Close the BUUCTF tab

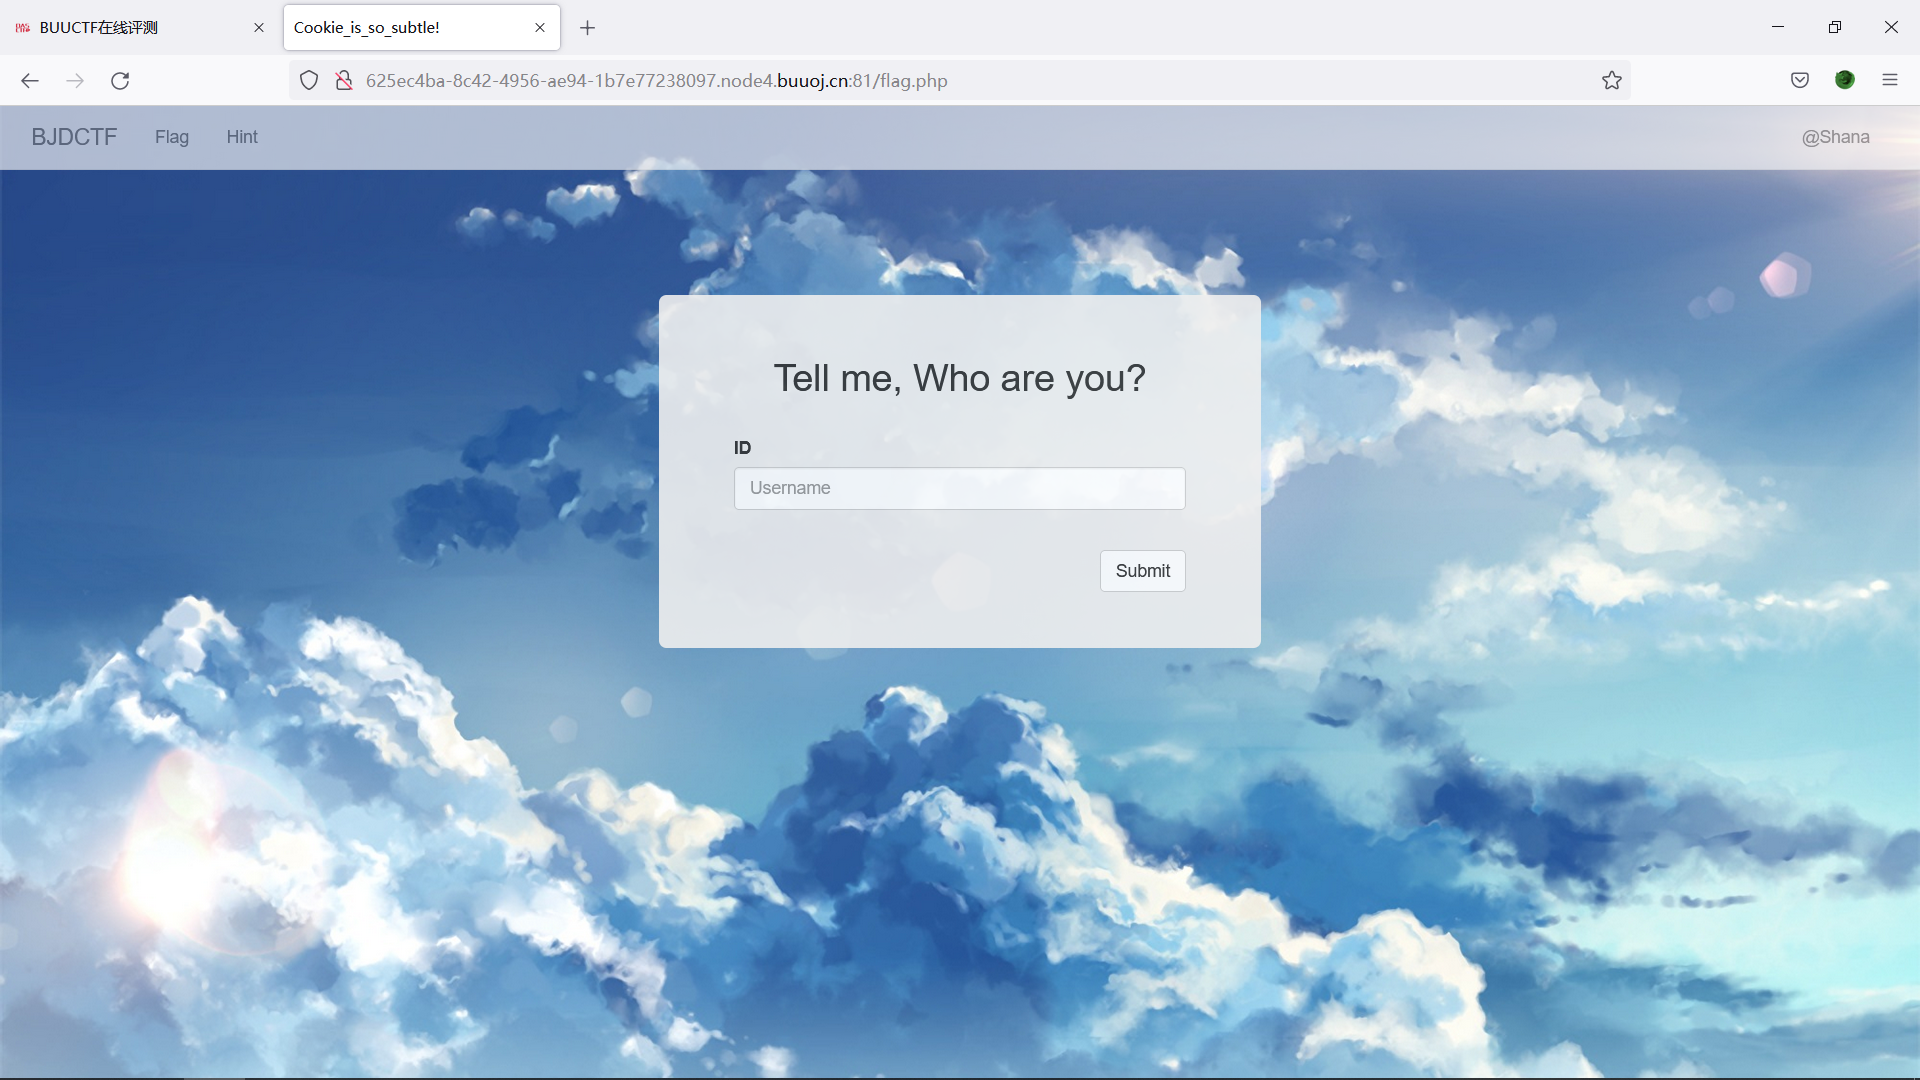(259, 28)
